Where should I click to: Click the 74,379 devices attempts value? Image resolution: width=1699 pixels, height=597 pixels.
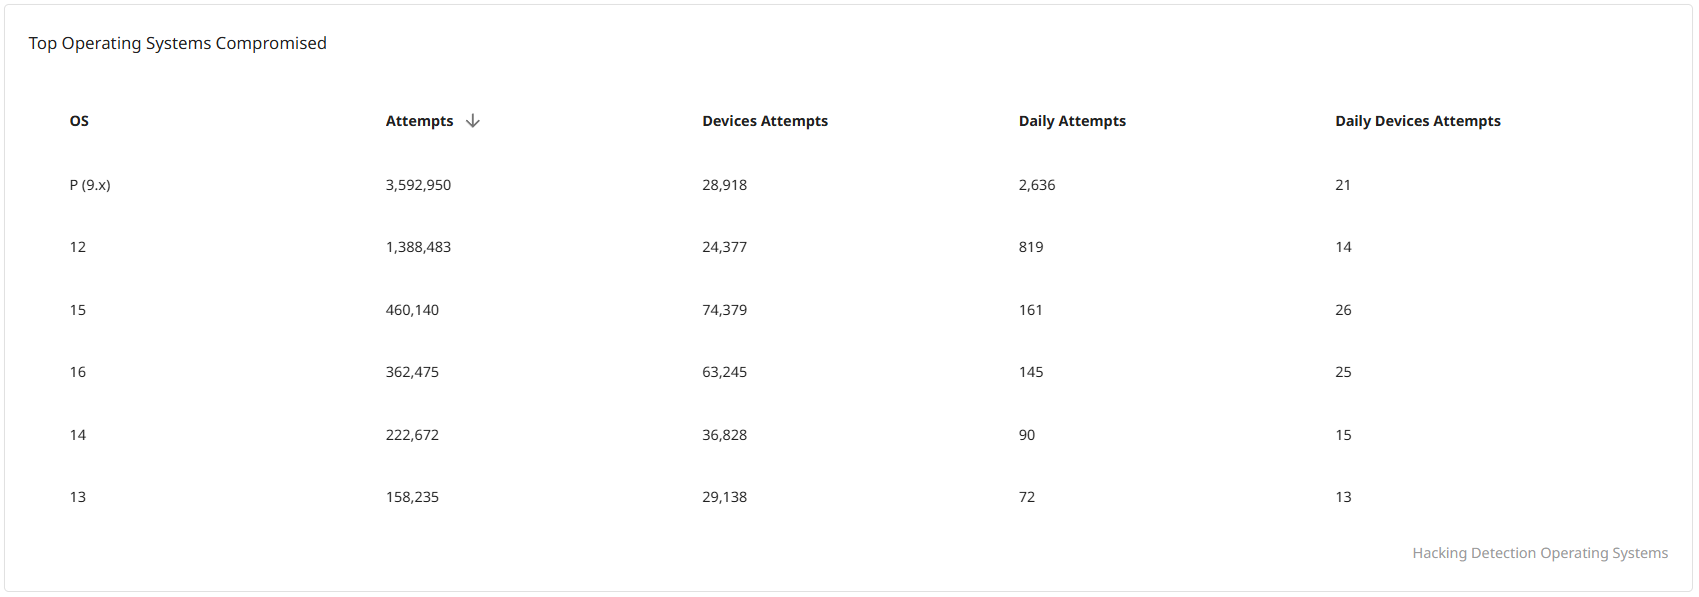(724, 310)
